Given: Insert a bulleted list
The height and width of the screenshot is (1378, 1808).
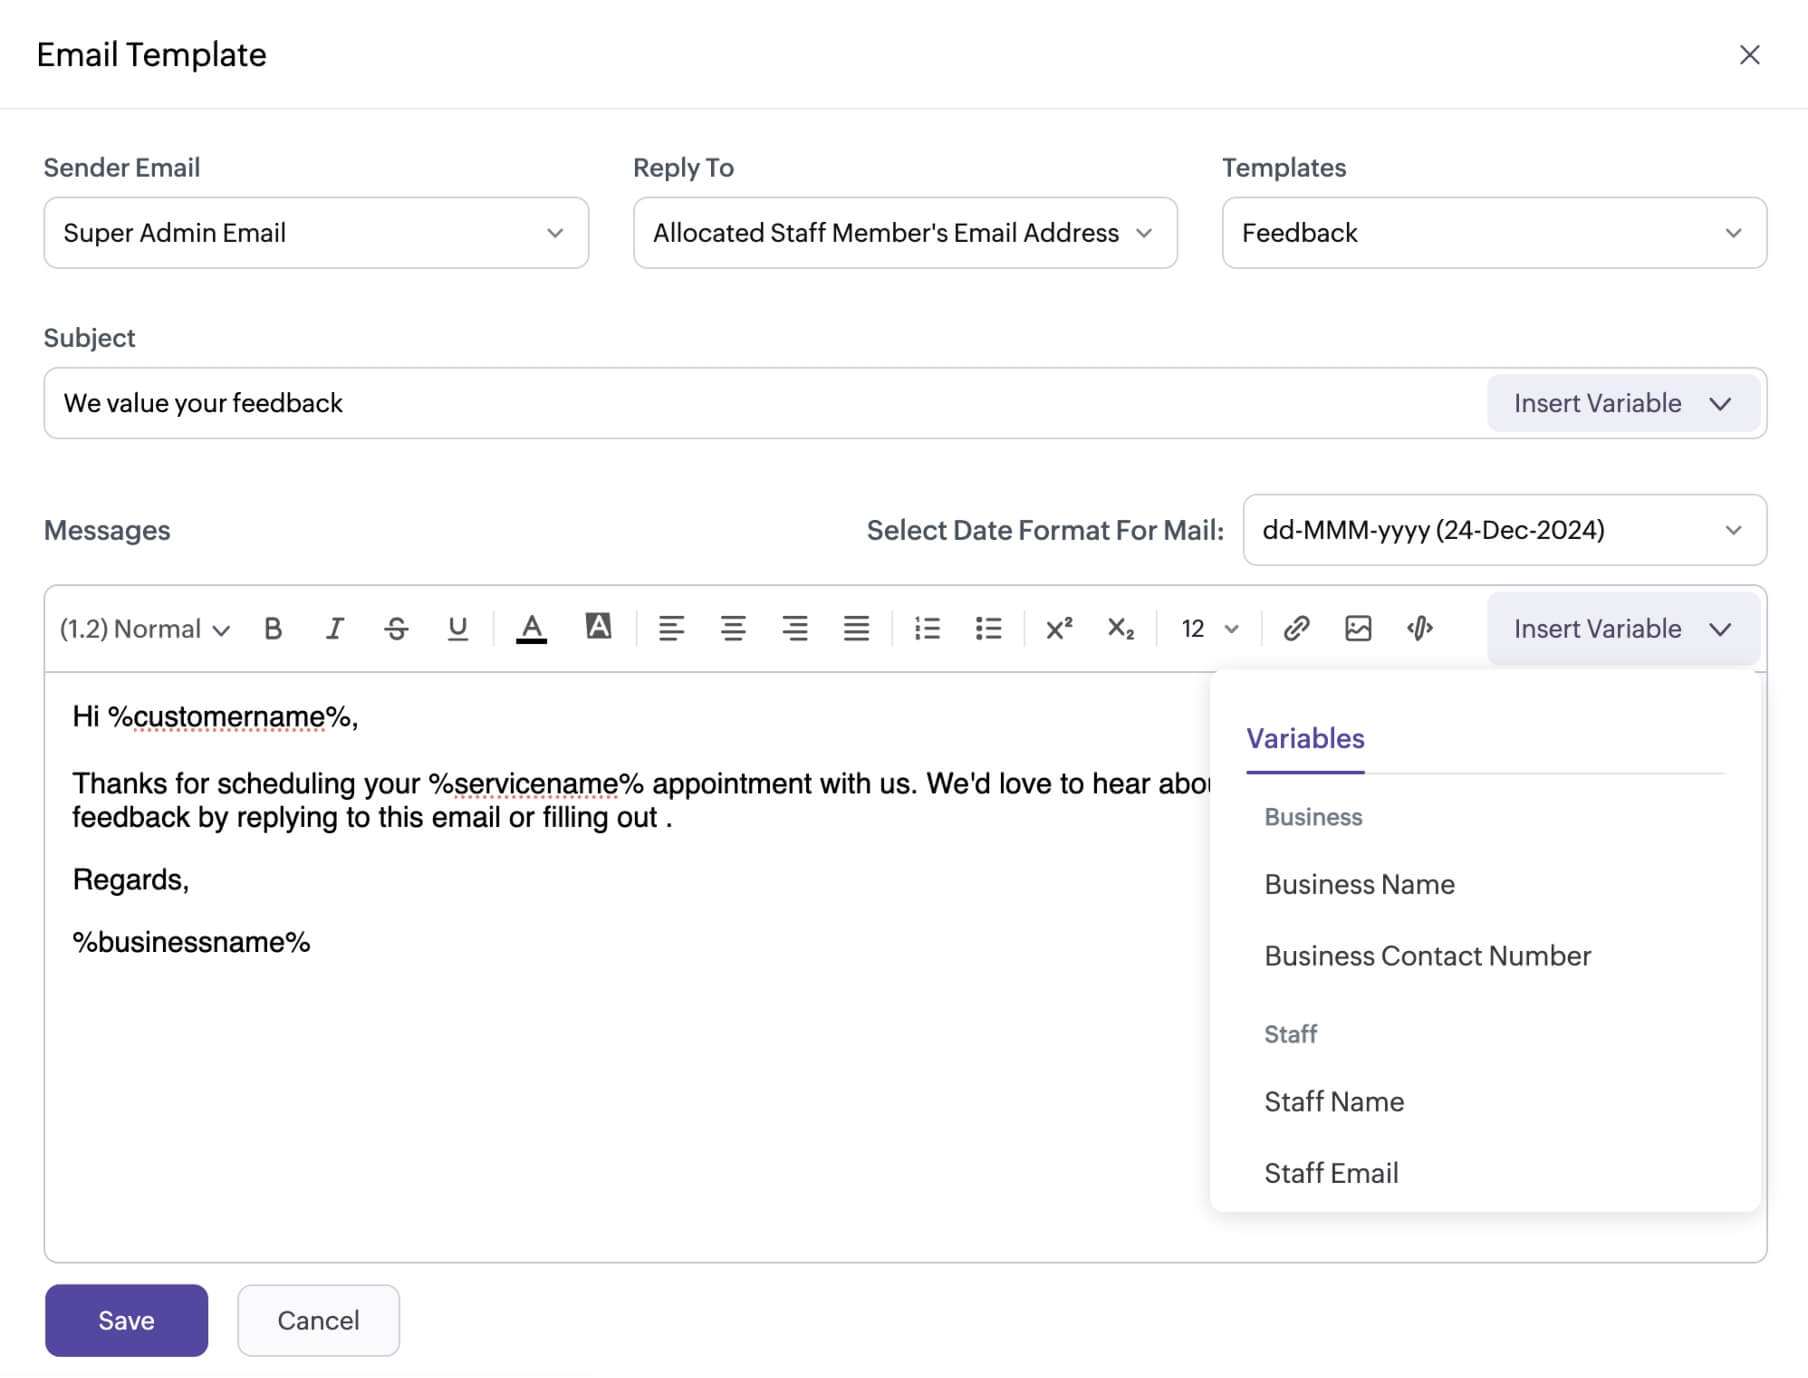Looking at the screenshot, I should pyautogui.click(x=988, y=629).
